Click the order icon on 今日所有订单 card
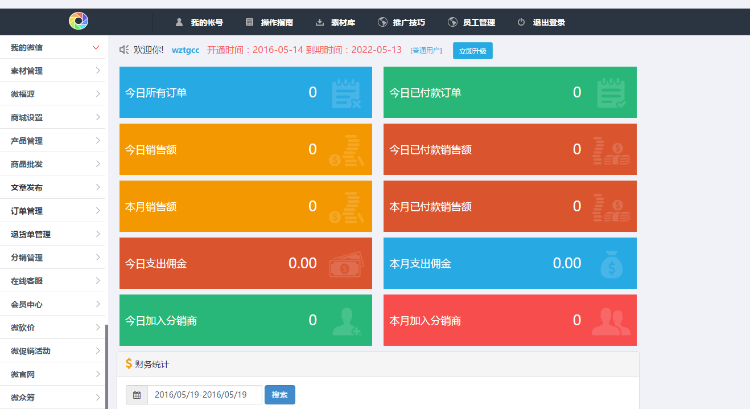The width and height of the screenshot is (750, 409). pos(346,93)
